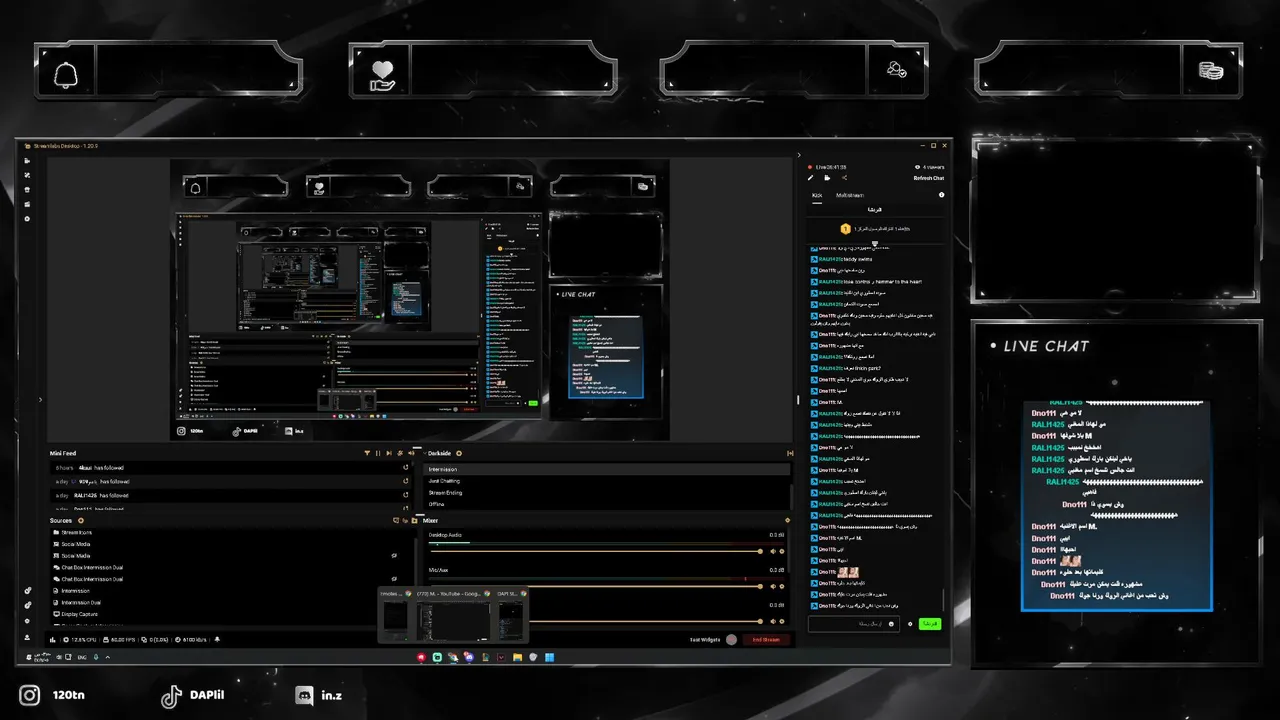1280x720 pixels.
Task: Adjust the Mic/Aux volume slider handle
Action: click(x=760, y=586)
